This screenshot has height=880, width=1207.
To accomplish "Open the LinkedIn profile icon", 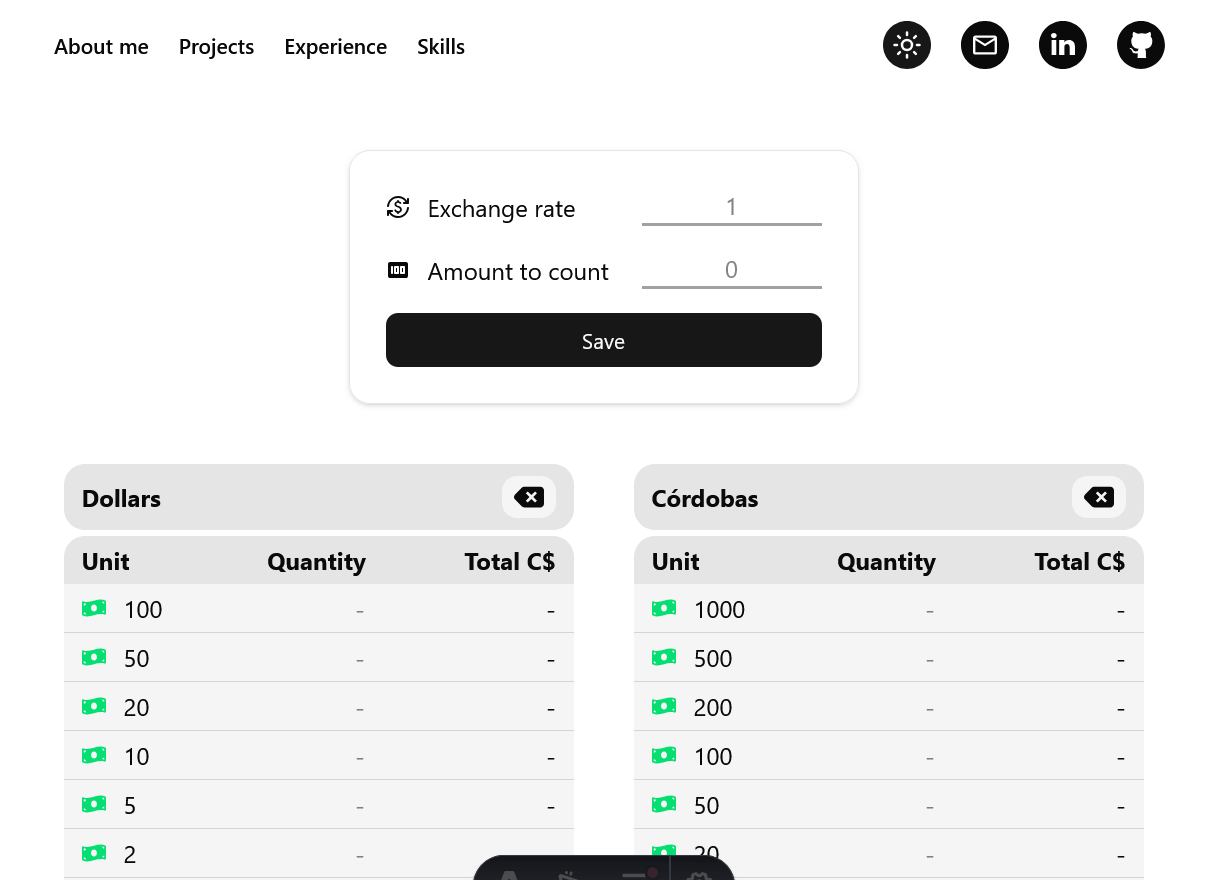I will pyautogui.click(x=1062, y=46).
